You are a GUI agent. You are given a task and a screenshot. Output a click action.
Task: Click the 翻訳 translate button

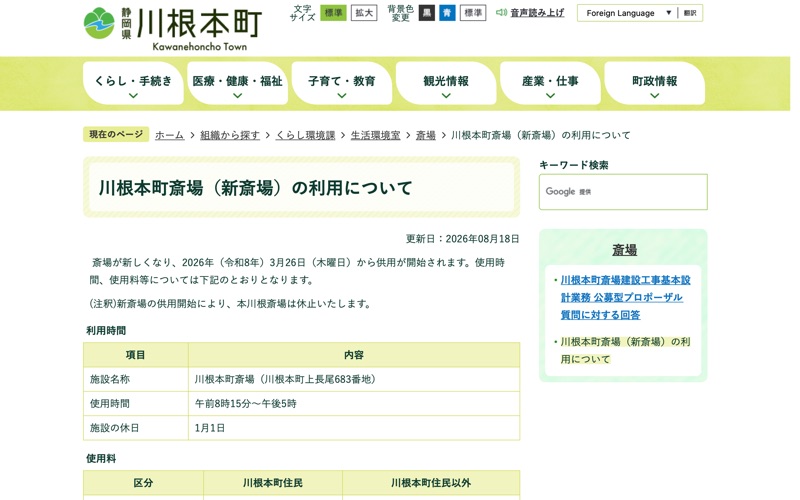(x=690, y=13)
